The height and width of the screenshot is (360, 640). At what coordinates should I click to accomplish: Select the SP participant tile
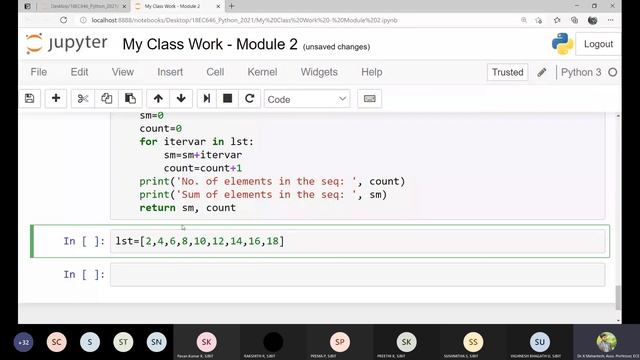tap(340, 342)
